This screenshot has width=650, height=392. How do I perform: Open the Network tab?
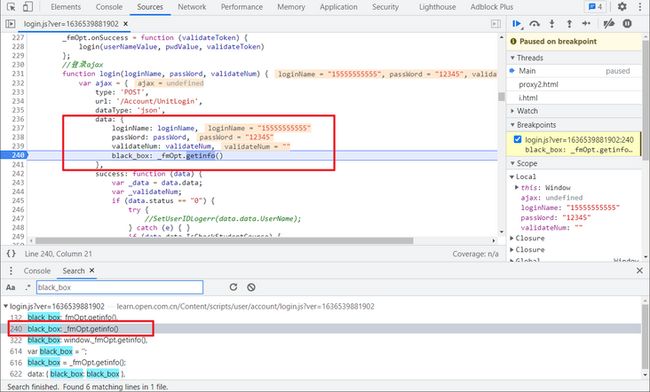[192, 7]
